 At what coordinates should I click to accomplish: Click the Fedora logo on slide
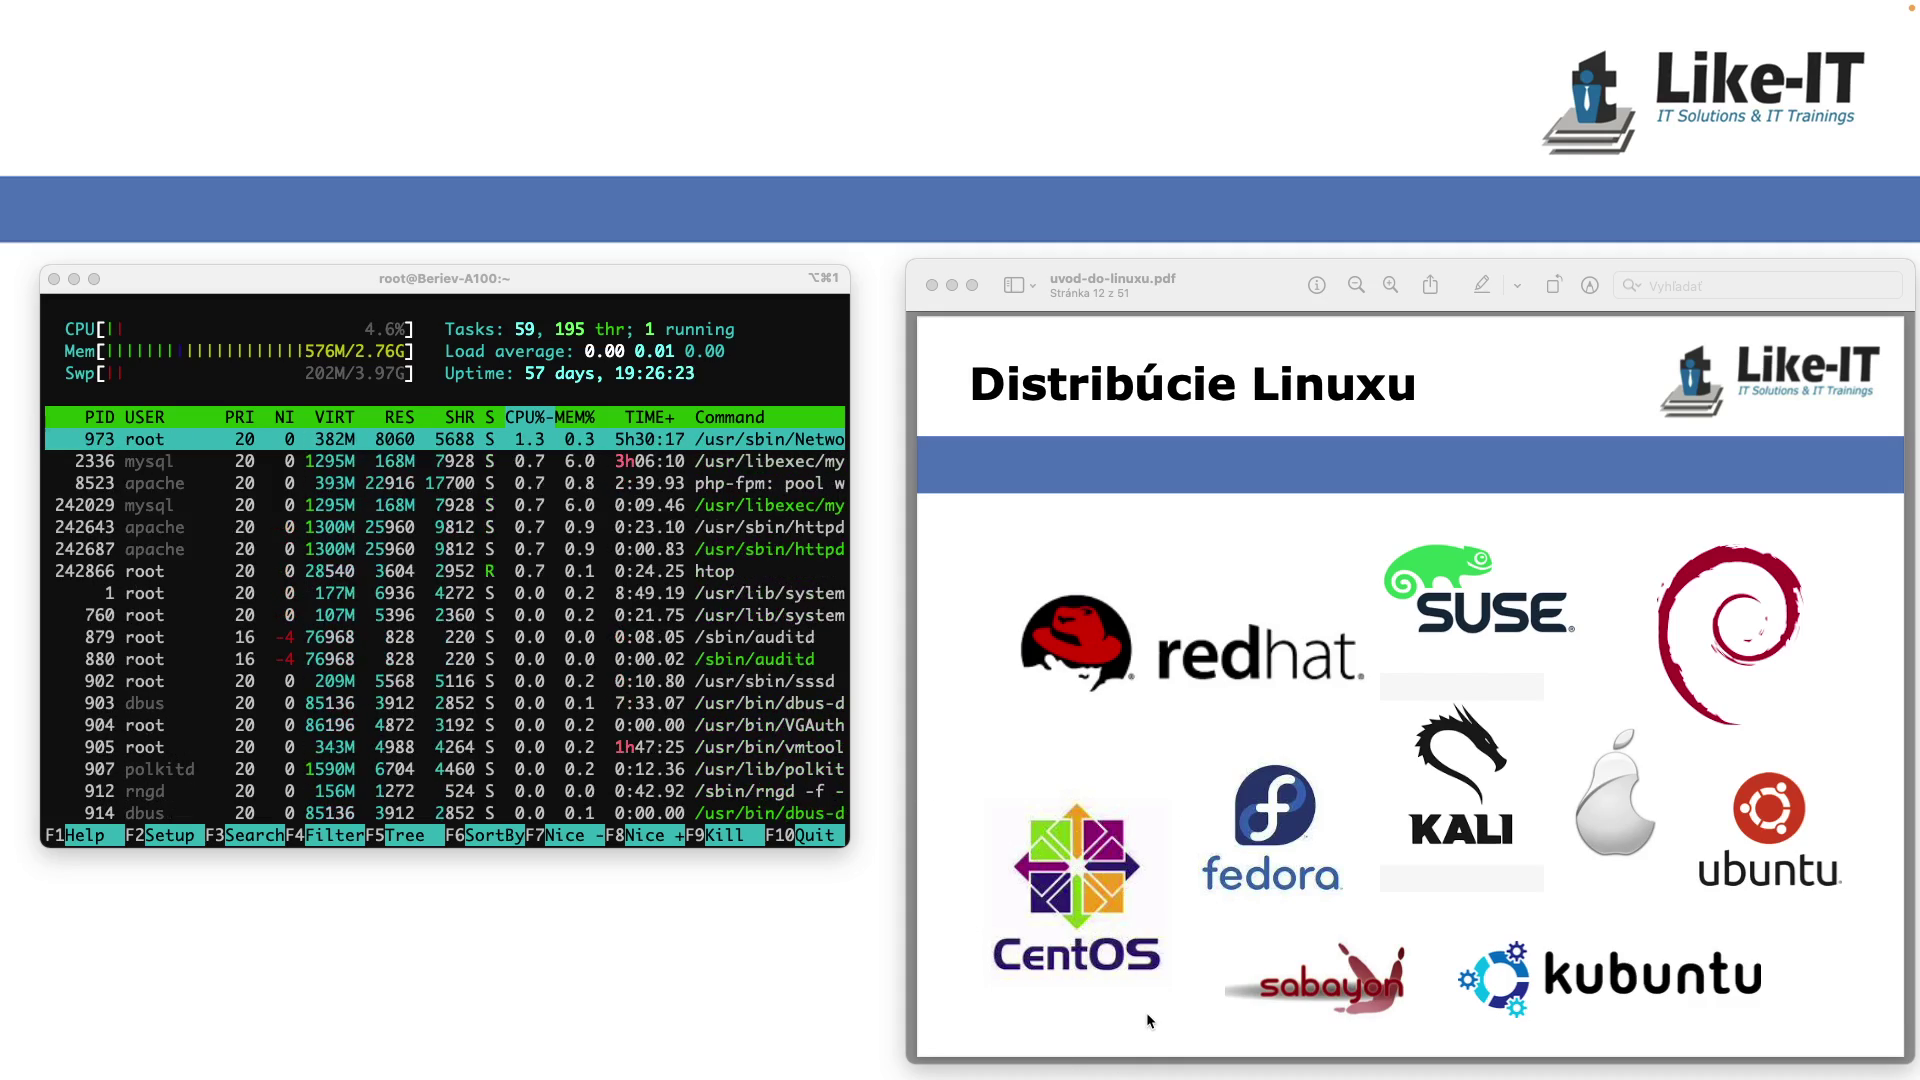[x=1272, y=829]
